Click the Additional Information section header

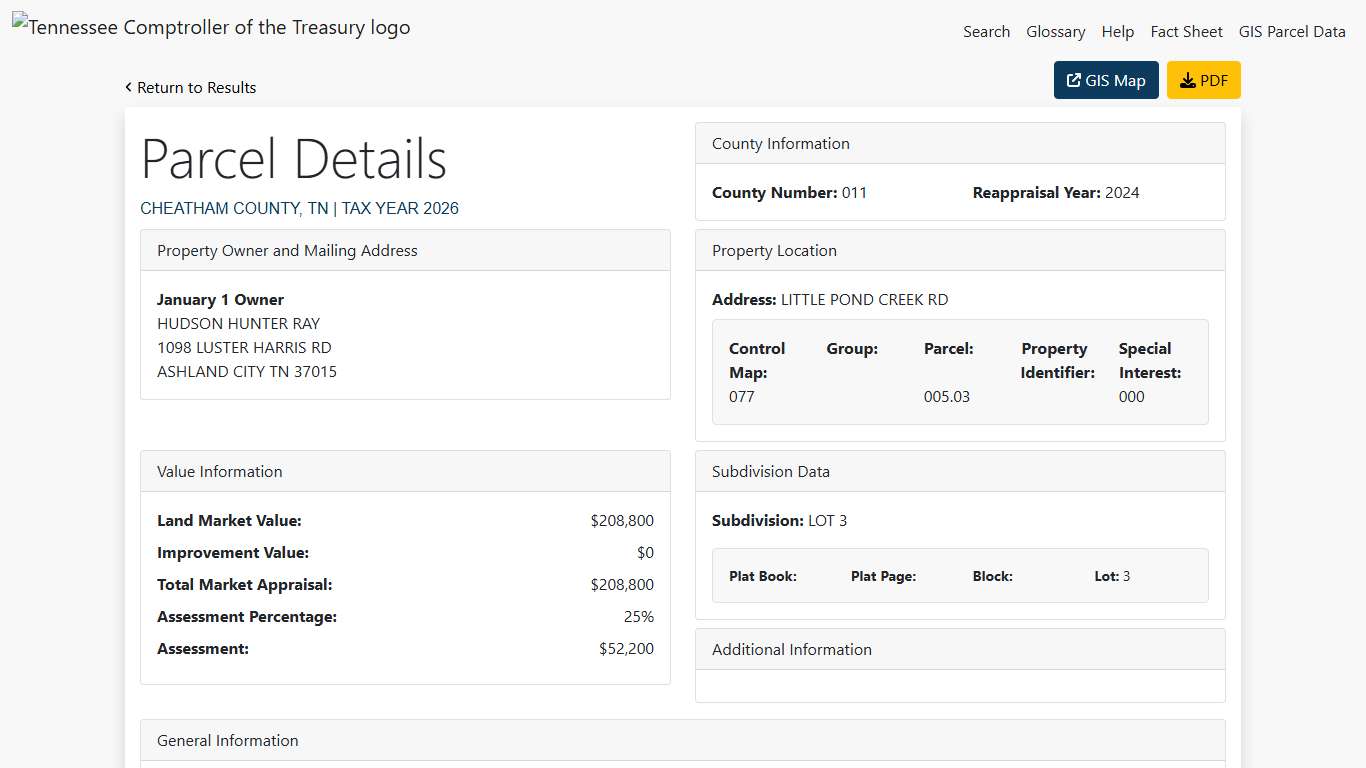(x=792, y=649)
